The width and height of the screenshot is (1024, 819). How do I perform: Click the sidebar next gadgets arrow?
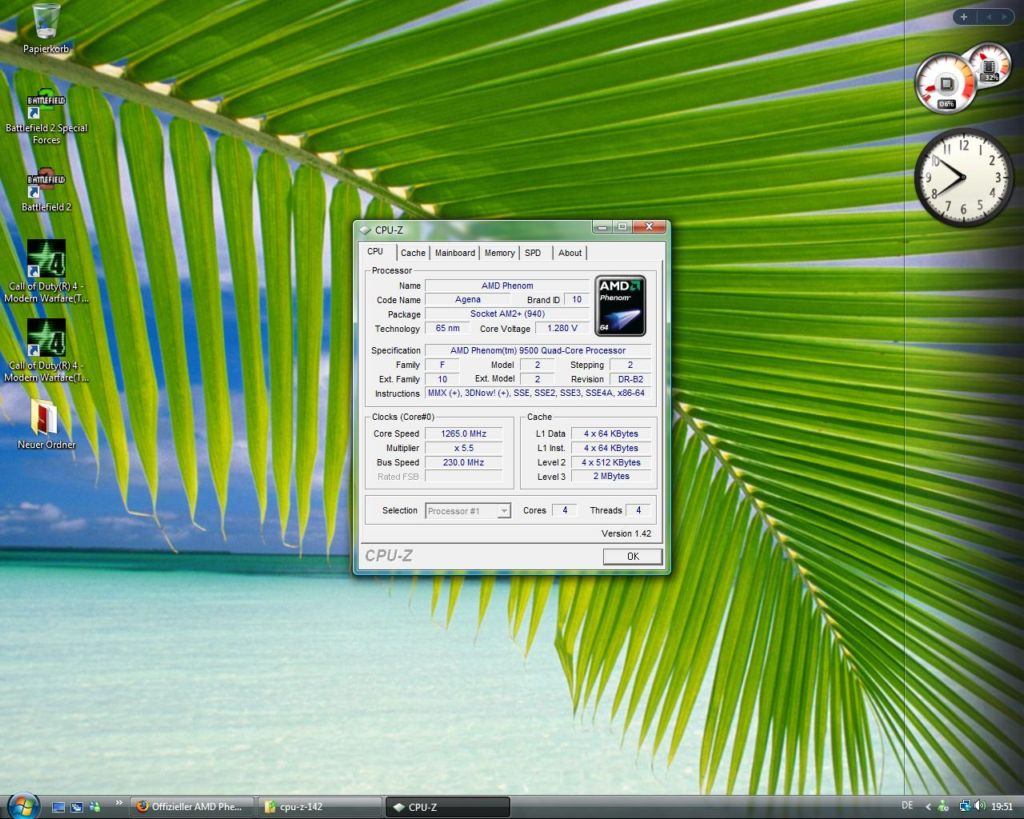pyautogui.click(x=1004, y=17)
